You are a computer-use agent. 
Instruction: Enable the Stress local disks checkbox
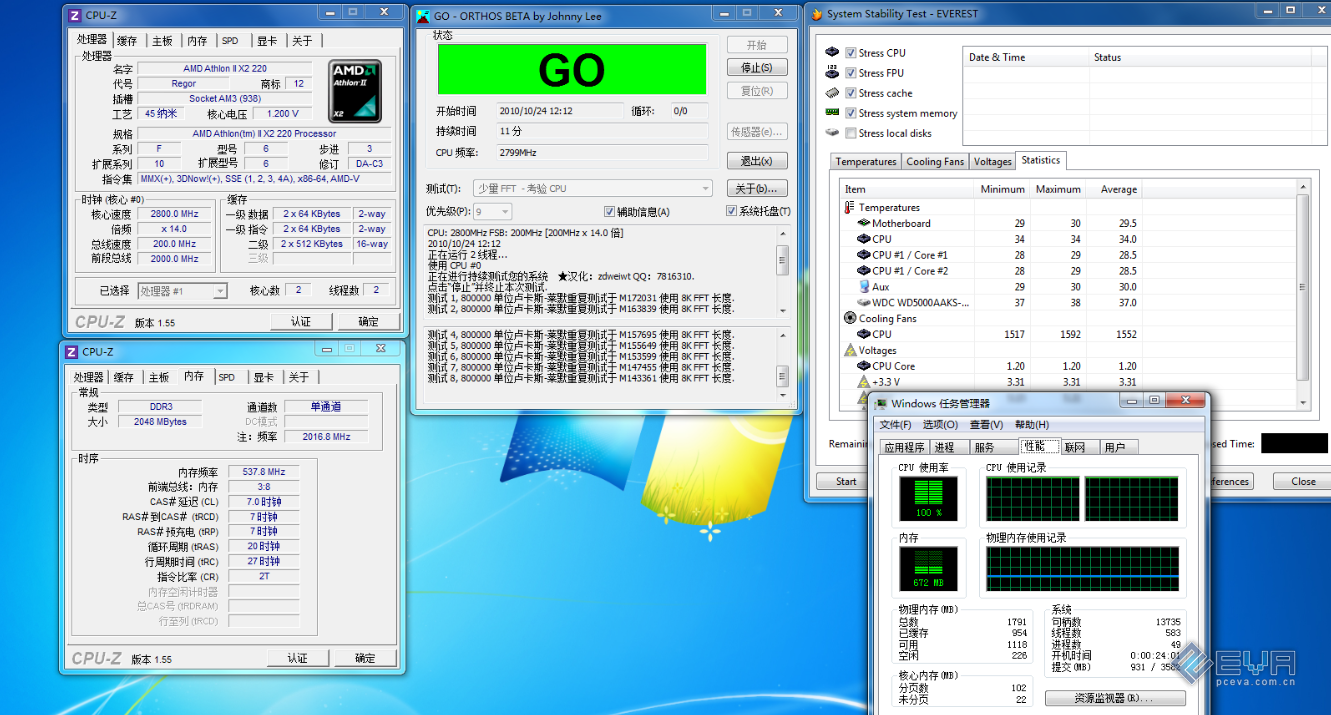point(851,133)
